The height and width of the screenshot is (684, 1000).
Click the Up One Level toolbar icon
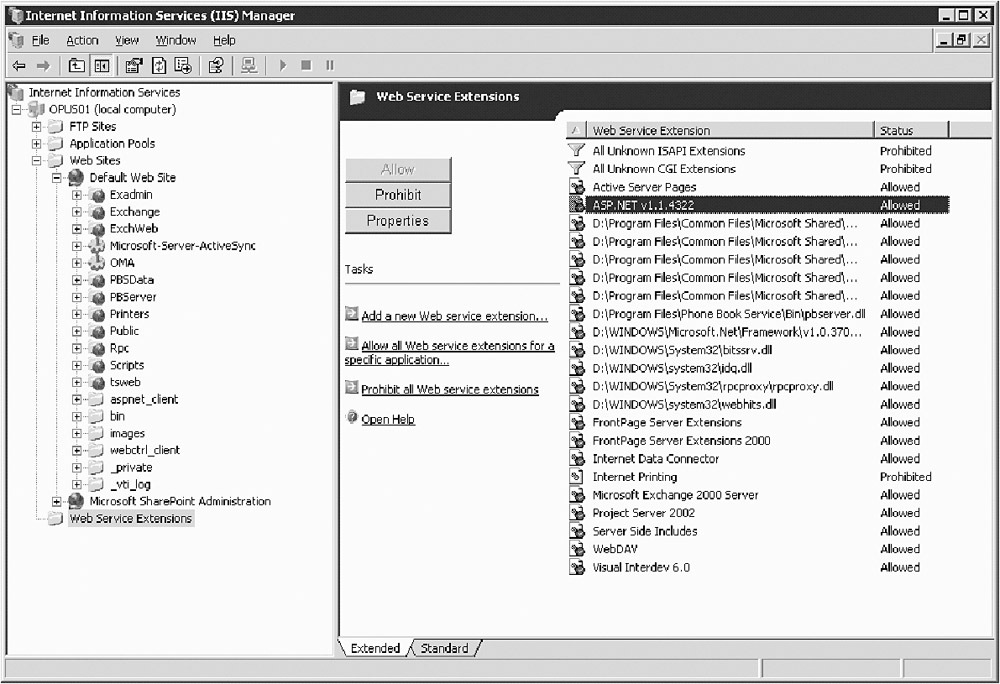(x=77, y=65)
